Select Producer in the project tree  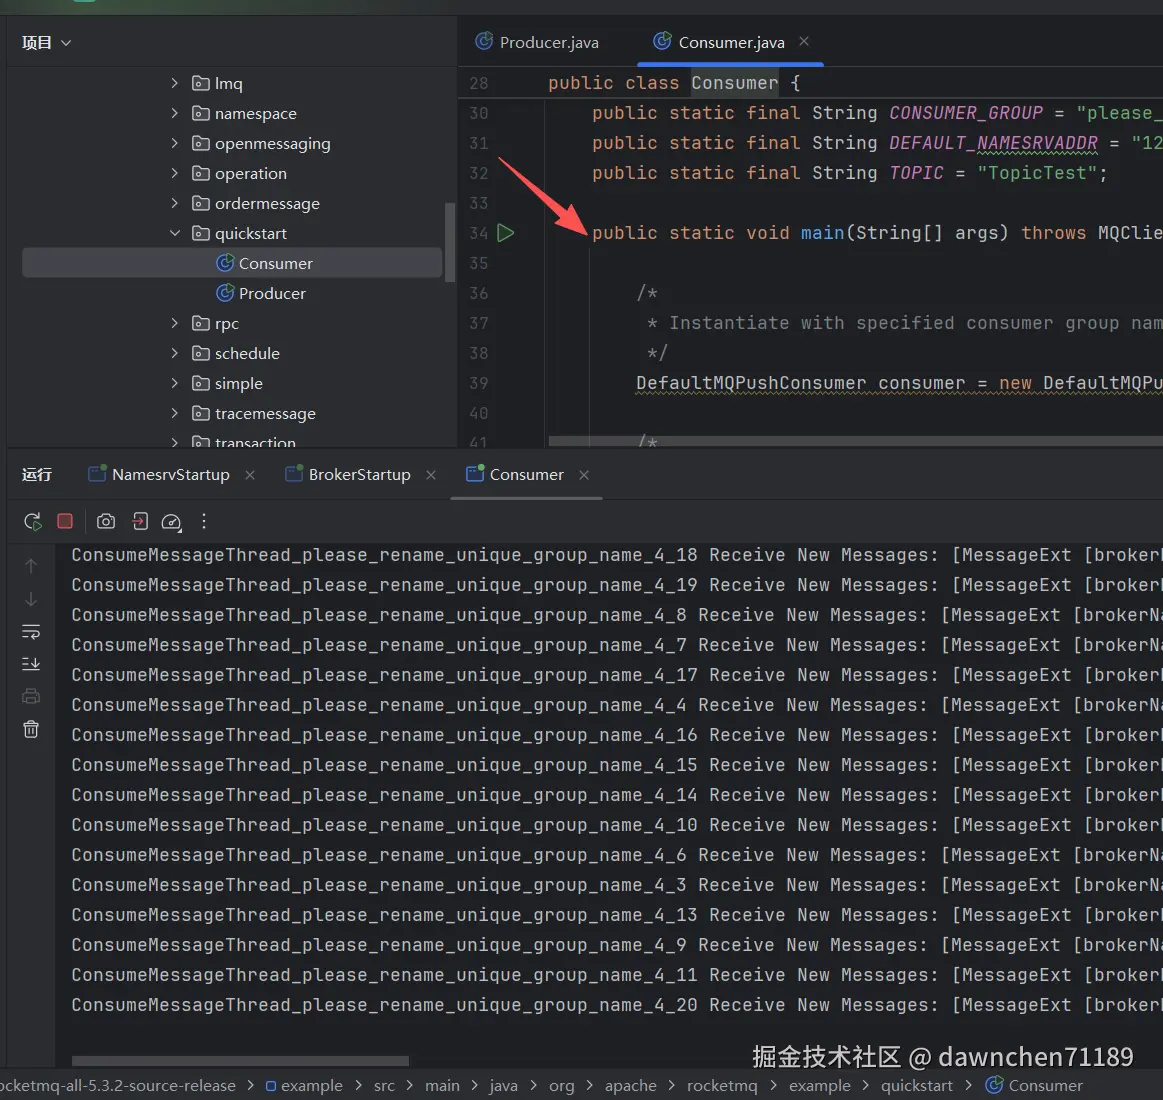tap(232, 293)
